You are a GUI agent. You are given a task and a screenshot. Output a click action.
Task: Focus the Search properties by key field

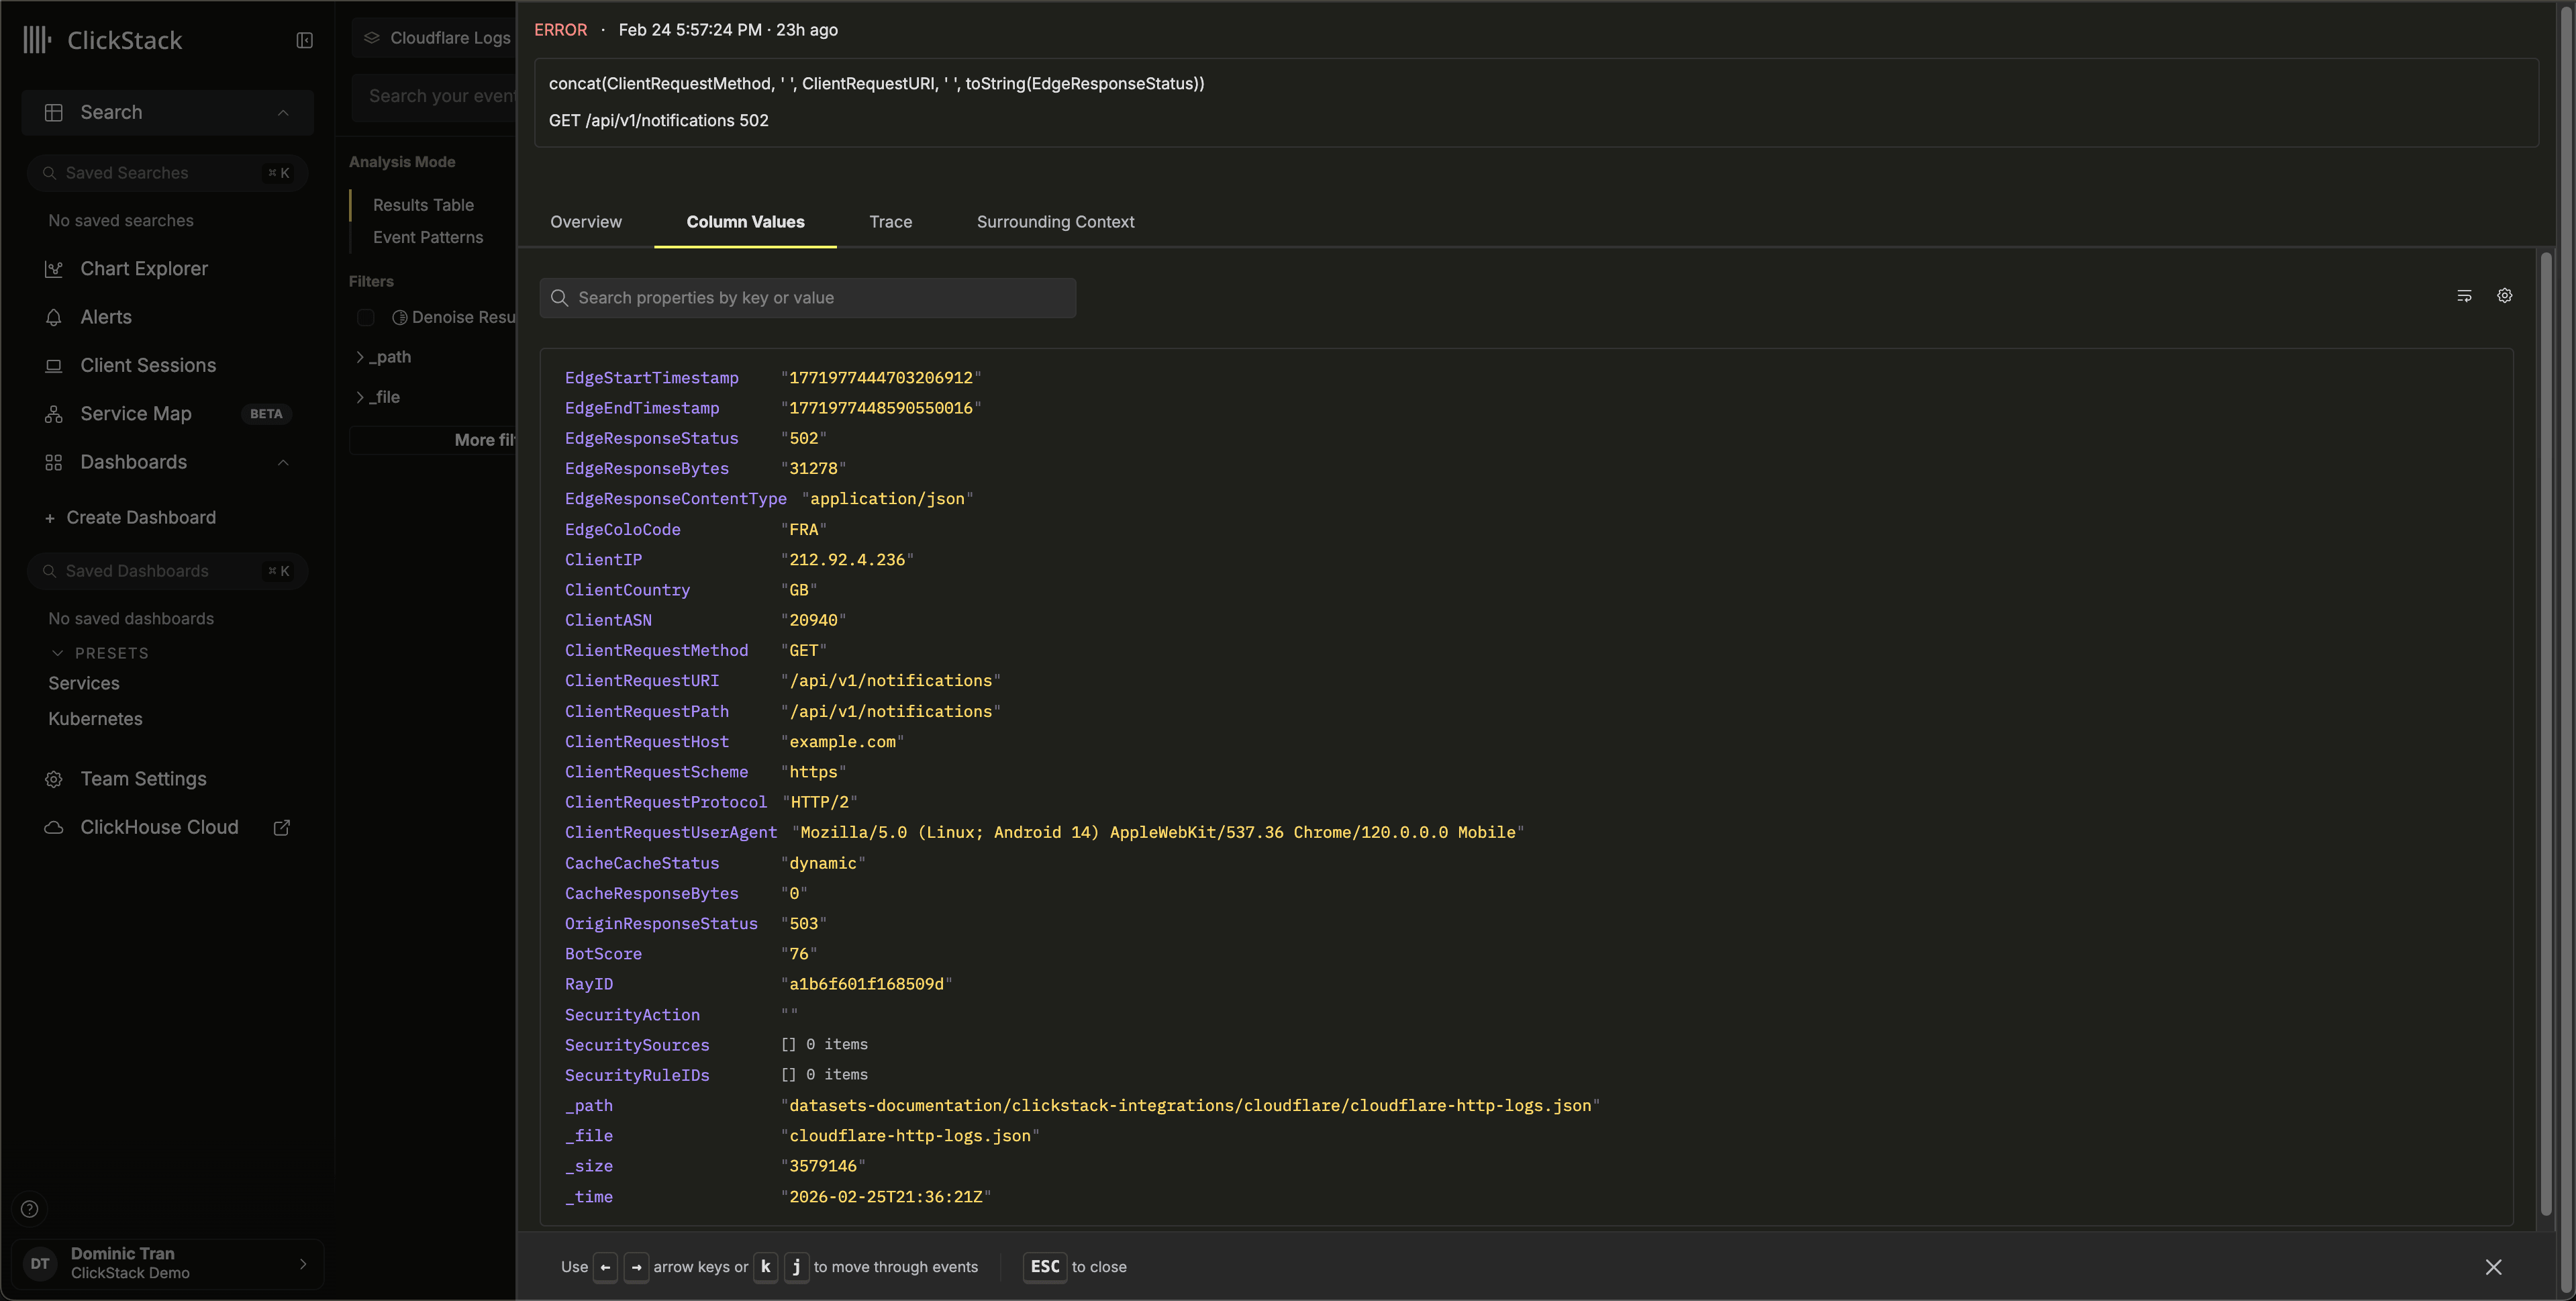[808, 298]
